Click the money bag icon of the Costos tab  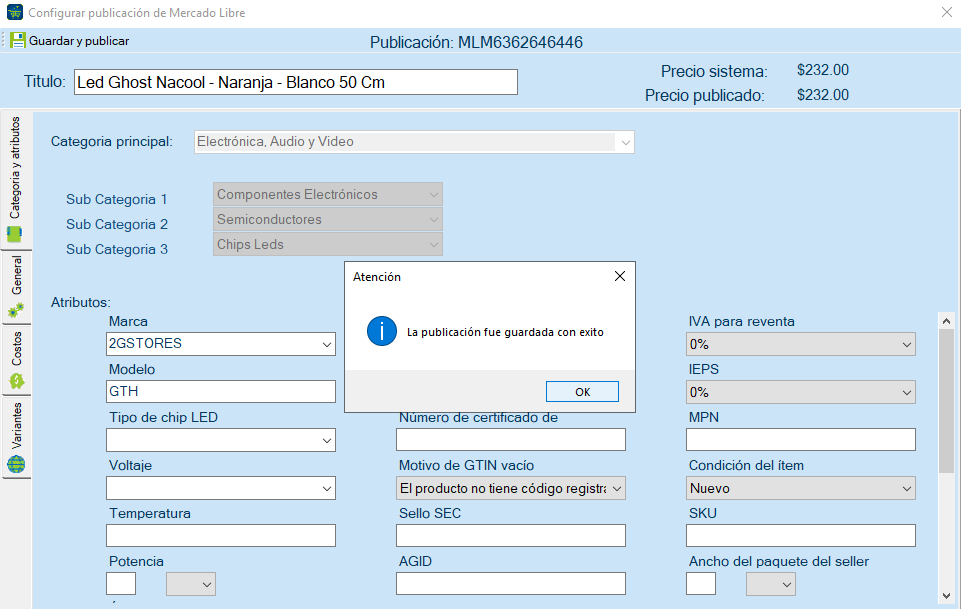[x=17, y=381]
